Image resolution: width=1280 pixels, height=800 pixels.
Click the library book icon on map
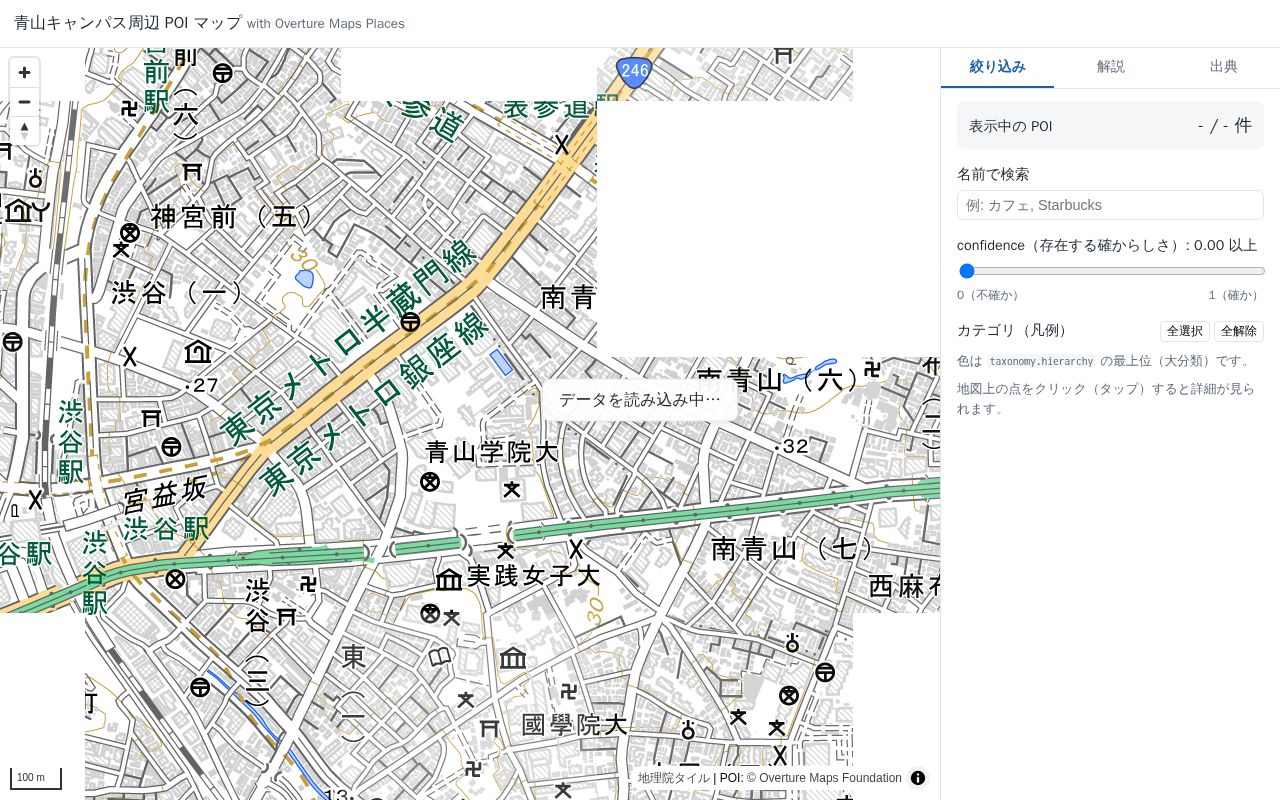[440, 657]
